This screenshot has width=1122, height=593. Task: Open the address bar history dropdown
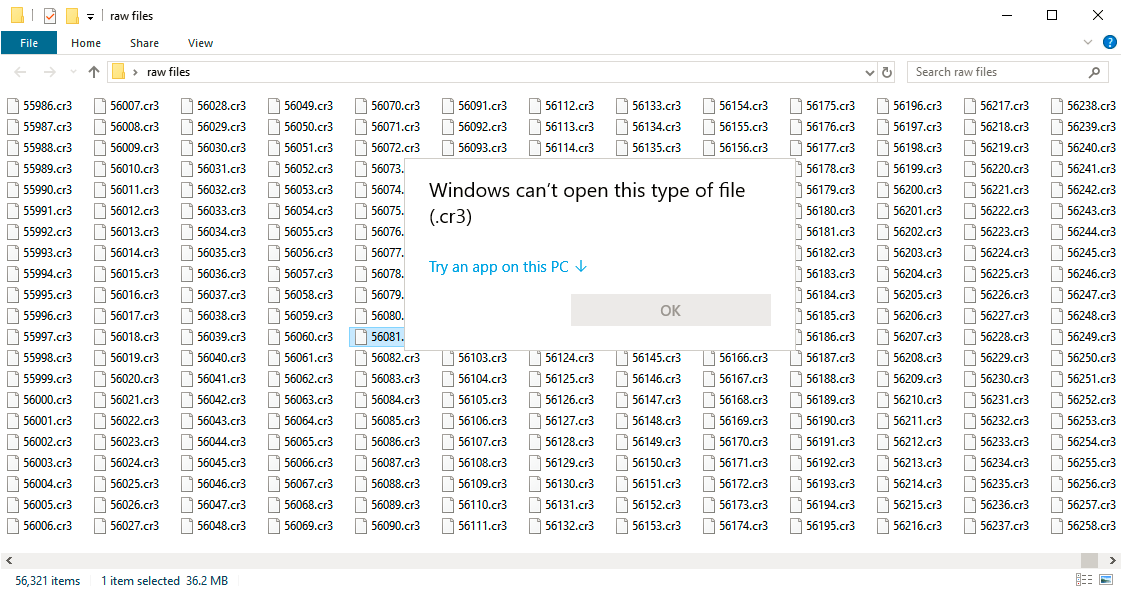869,71
